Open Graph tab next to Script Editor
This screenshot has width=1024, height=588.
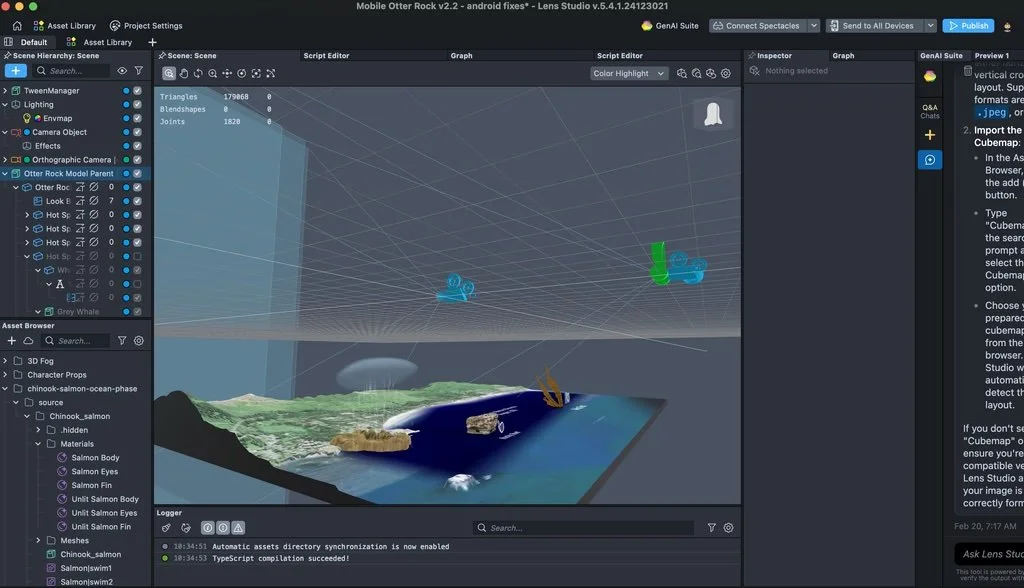coord(461,56)
